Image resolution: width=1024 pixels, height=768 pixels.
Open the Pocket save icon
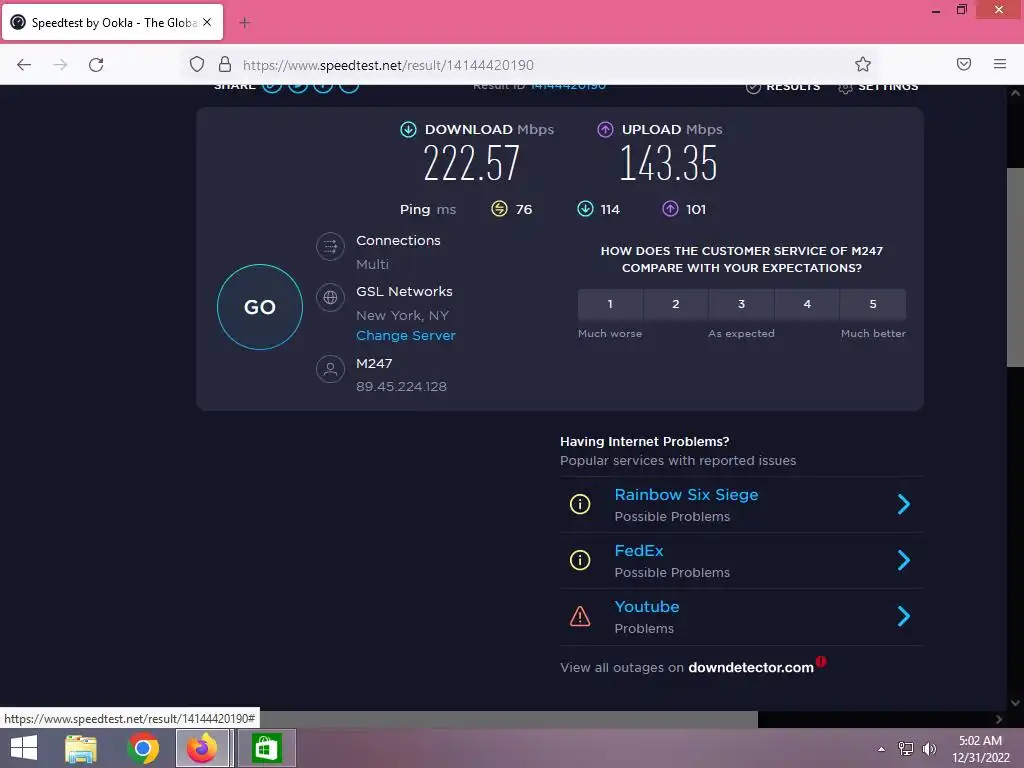(964, 64)
